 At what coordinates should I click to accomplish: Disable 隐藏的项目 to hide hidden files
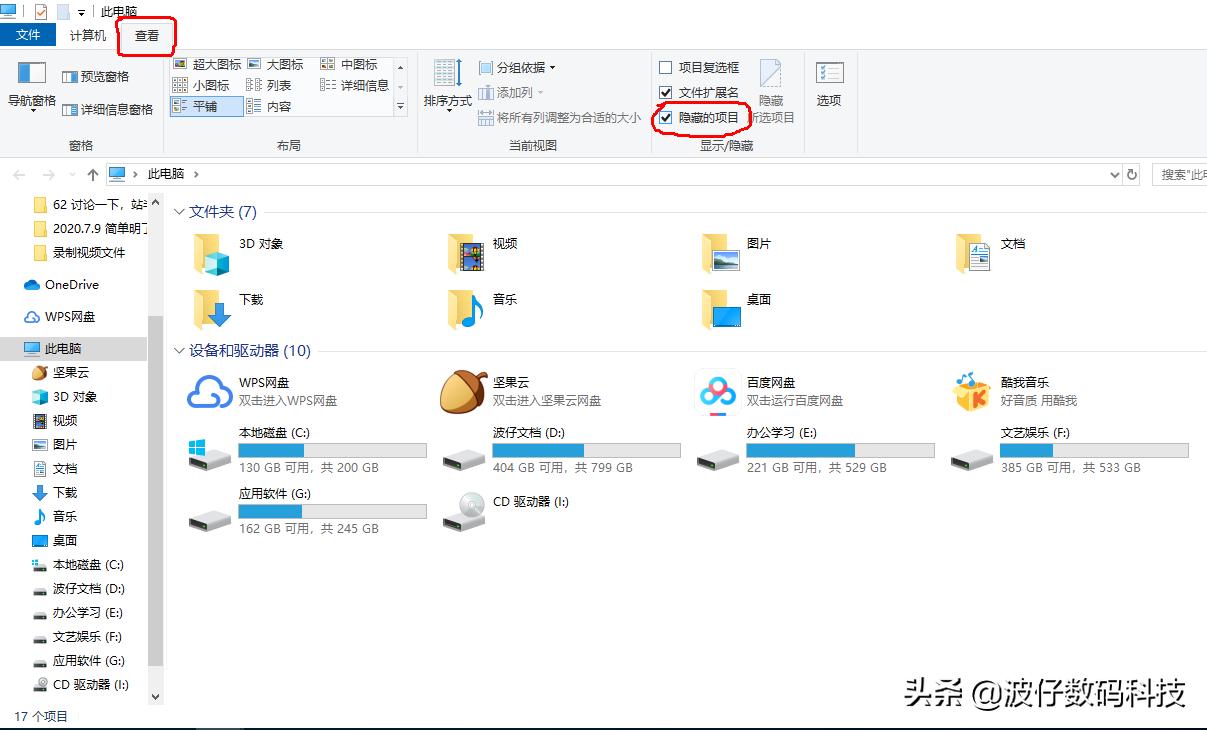(668, 118)
